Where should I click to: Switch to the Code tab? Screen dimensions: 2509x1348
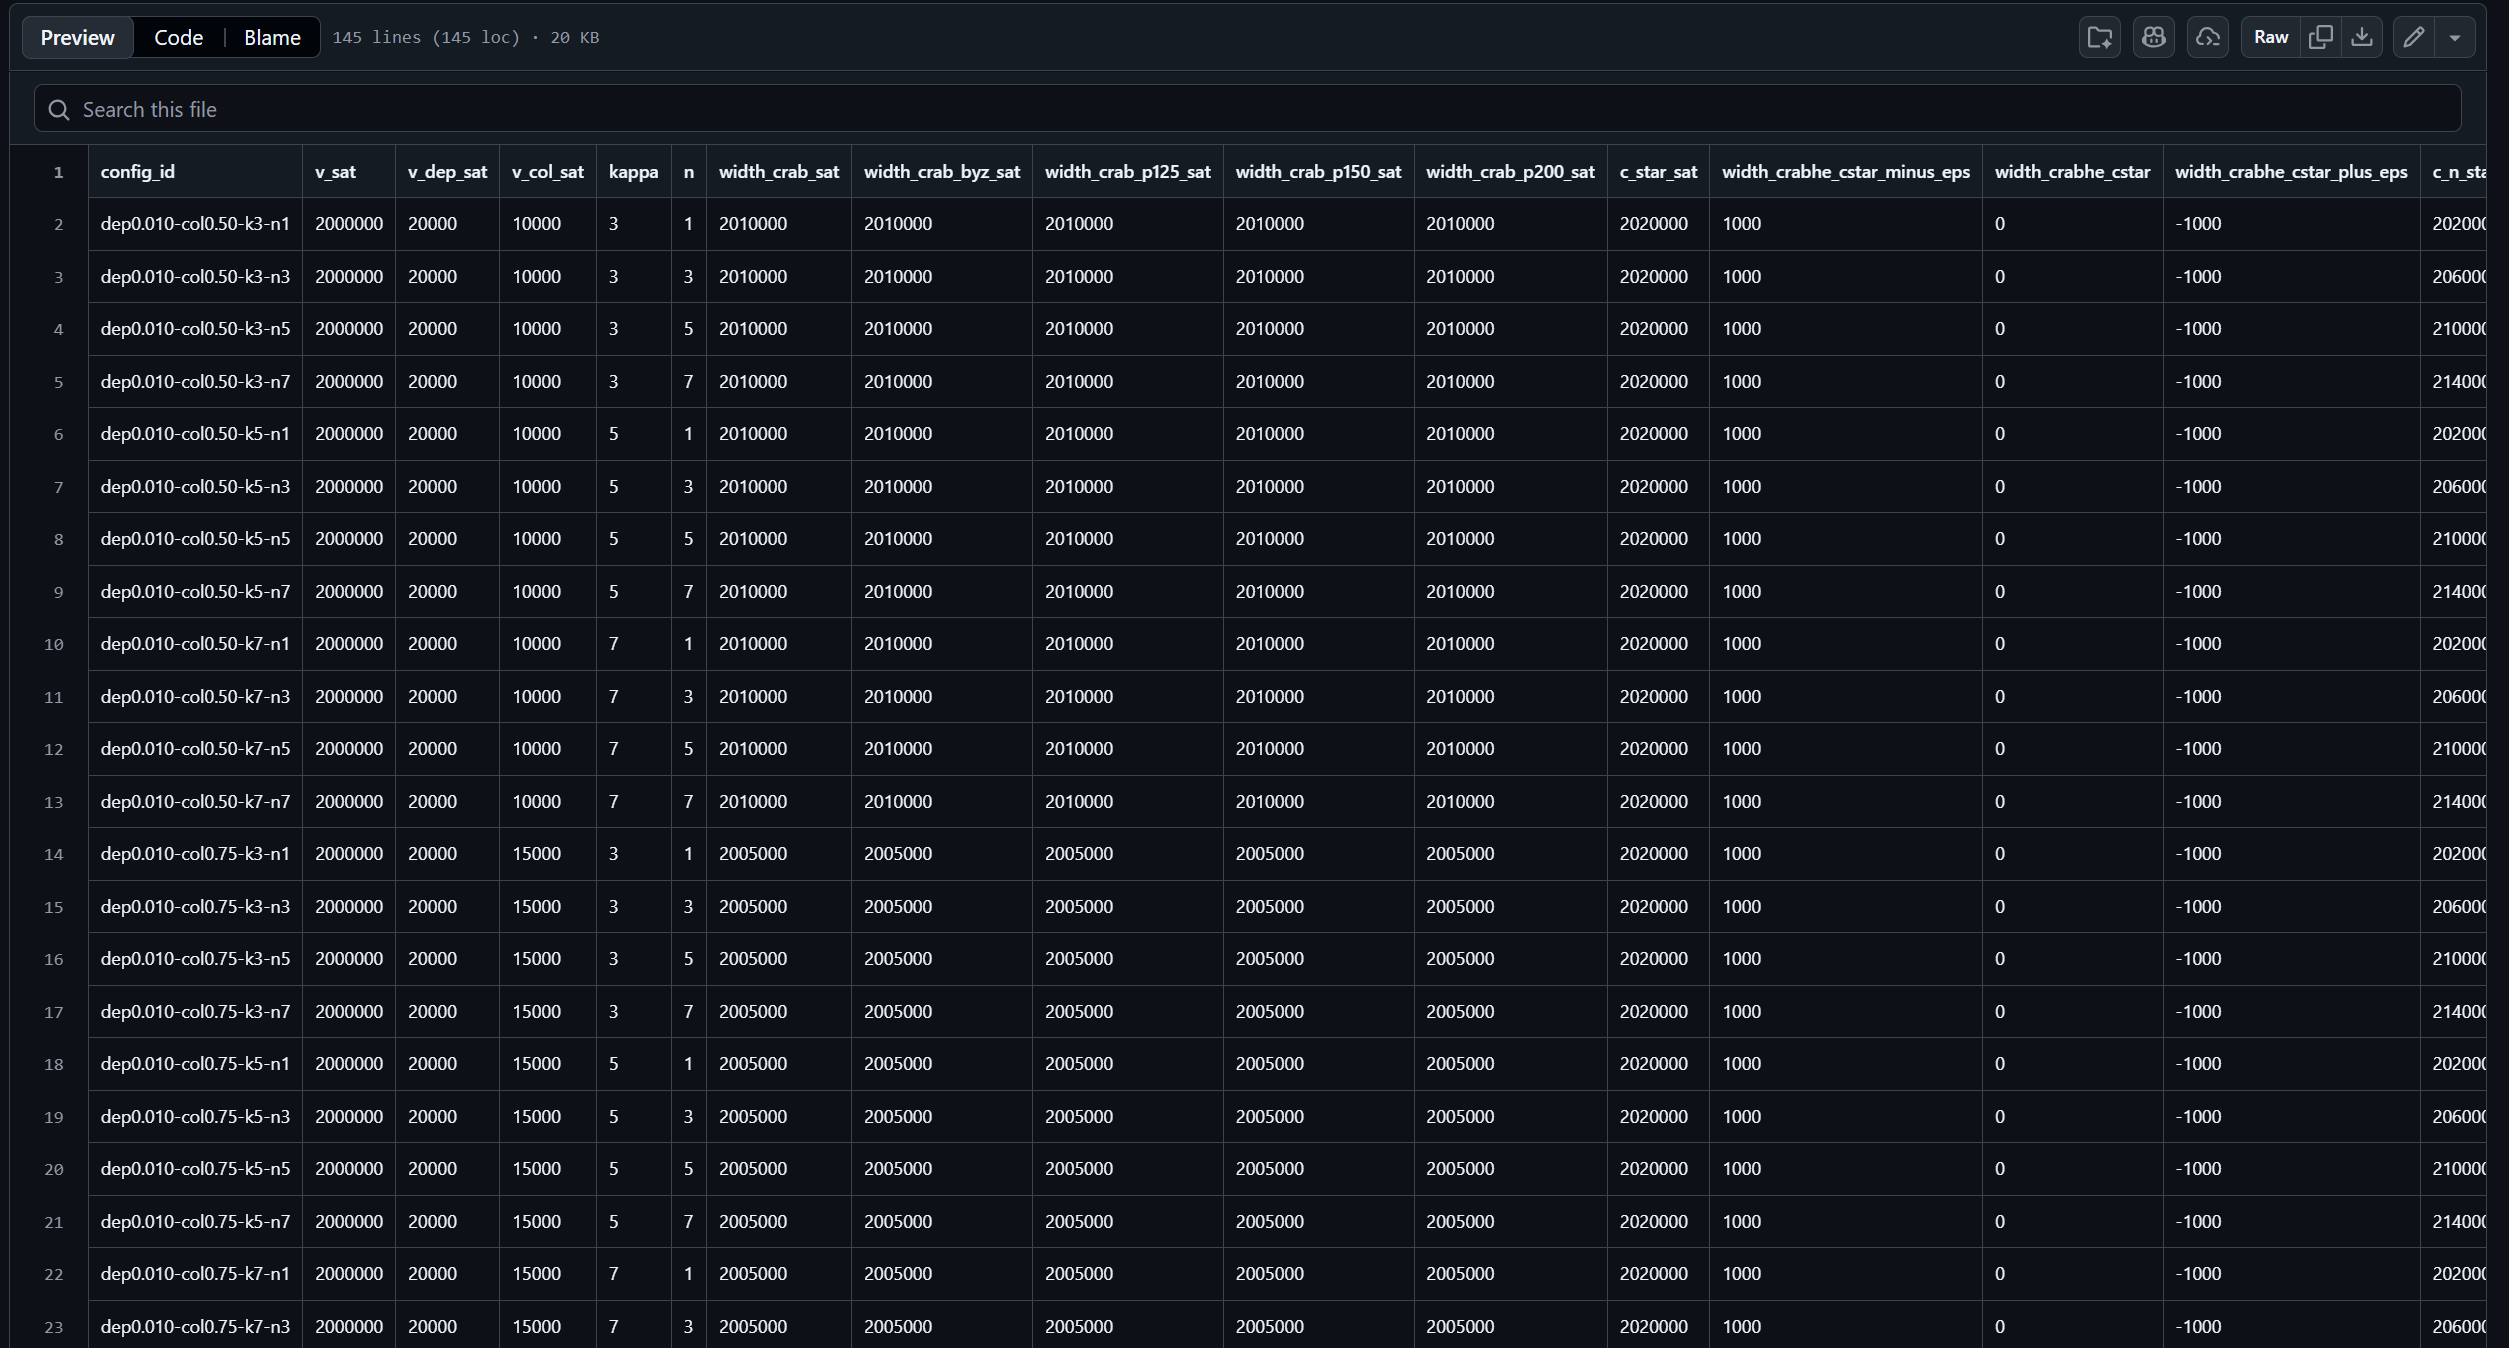tap(178, 38)
